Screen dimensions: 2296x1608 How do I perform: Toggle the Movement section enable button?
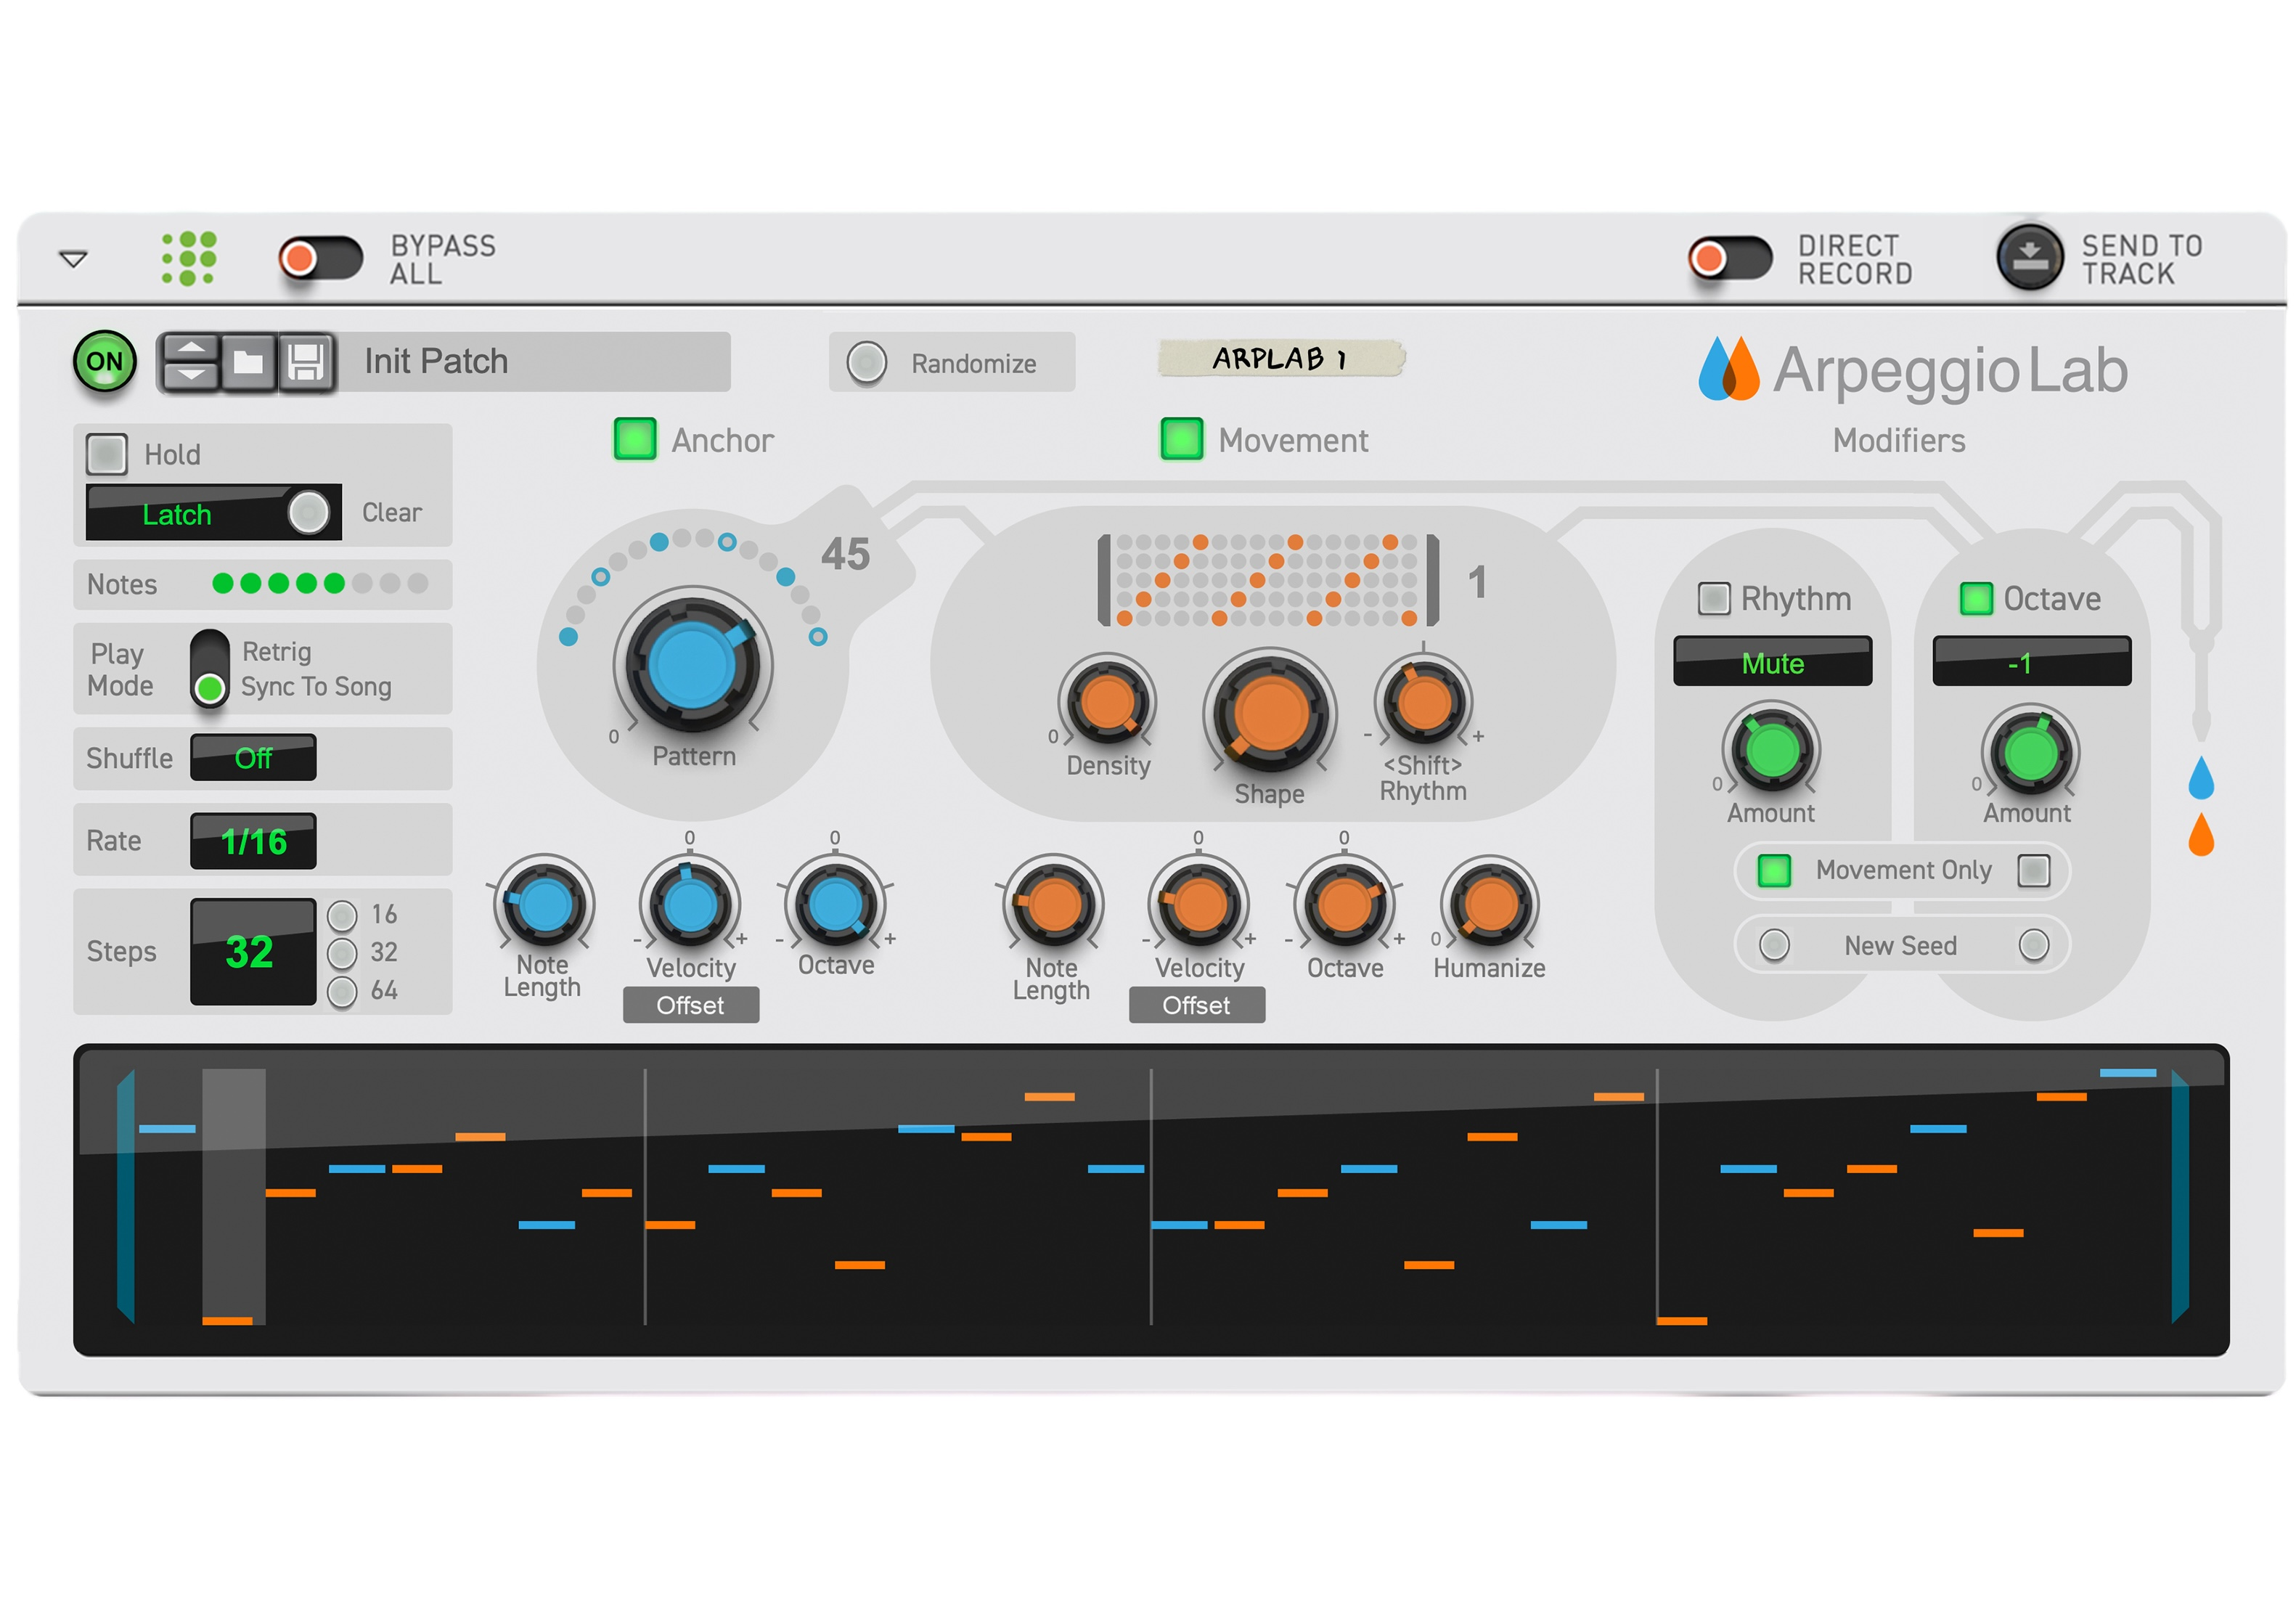click(1181, 439)
